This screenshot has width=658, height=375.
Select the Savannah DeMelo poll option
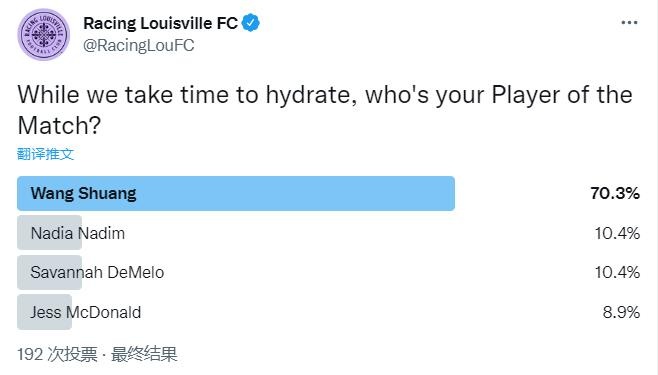[328, 272]
